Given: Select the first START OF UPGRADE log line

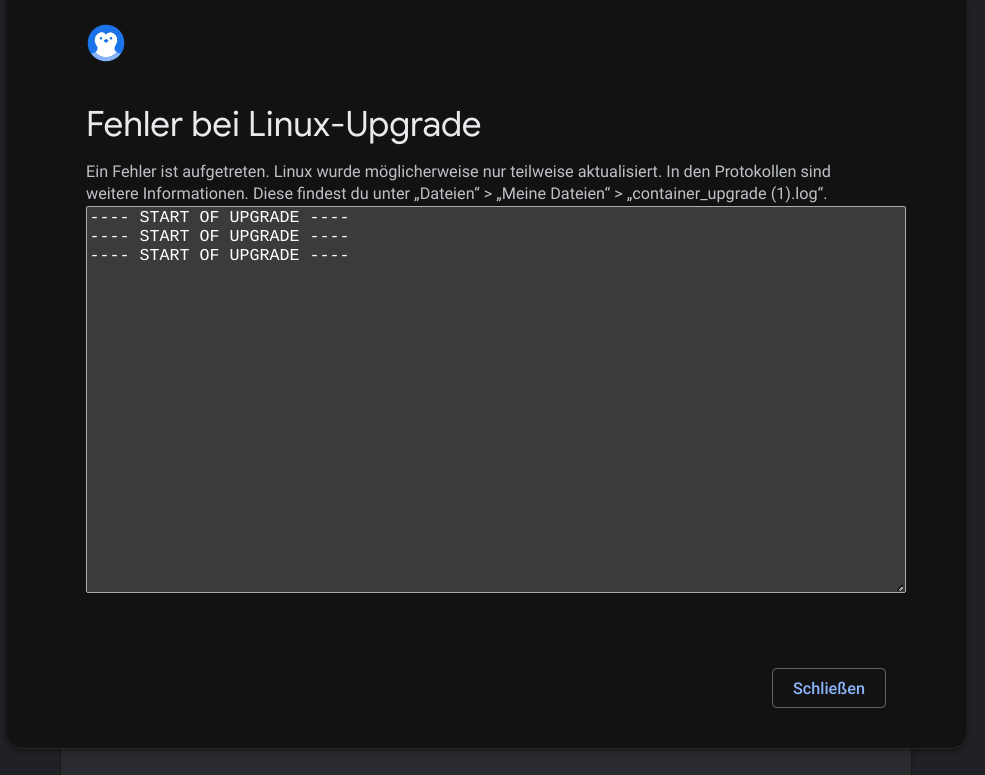Looking at the screenshot, I should (x=219, y=217).
